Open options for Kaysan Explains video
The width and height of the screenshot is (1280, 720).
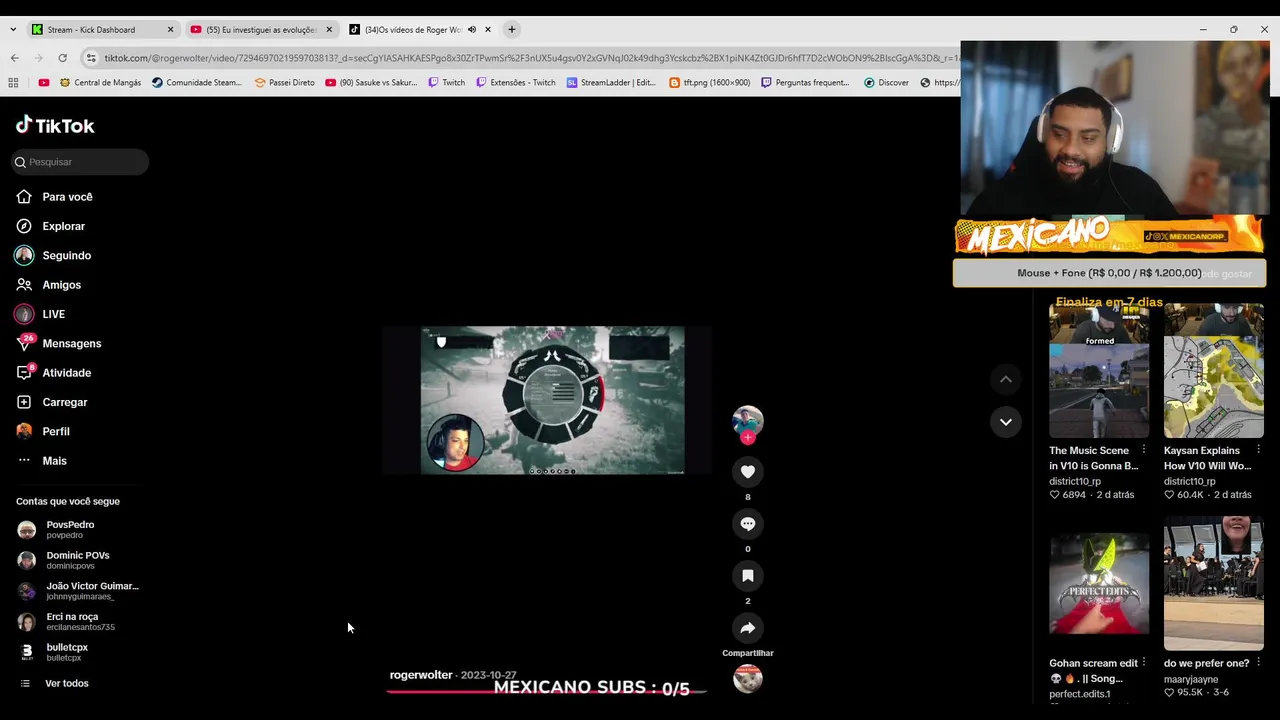[1258, 450]
